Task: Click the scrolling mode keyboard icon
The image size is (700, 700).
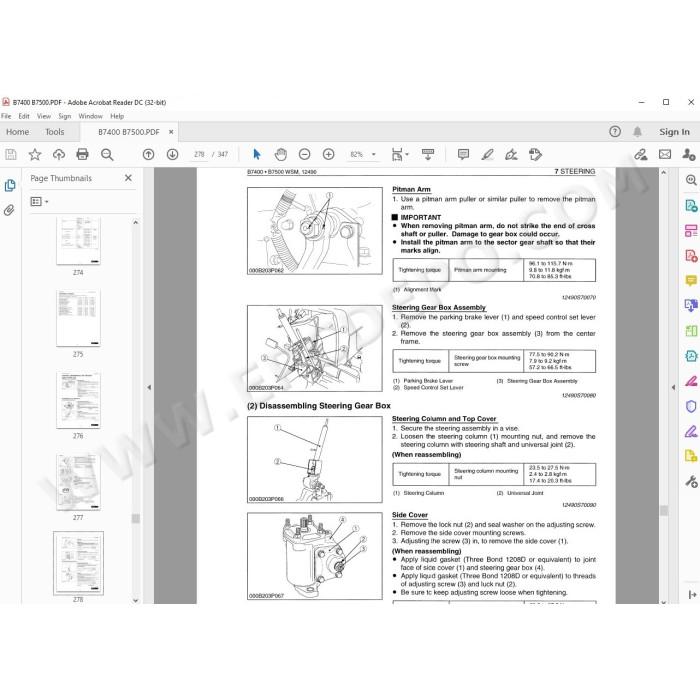Action: (428, 154)
